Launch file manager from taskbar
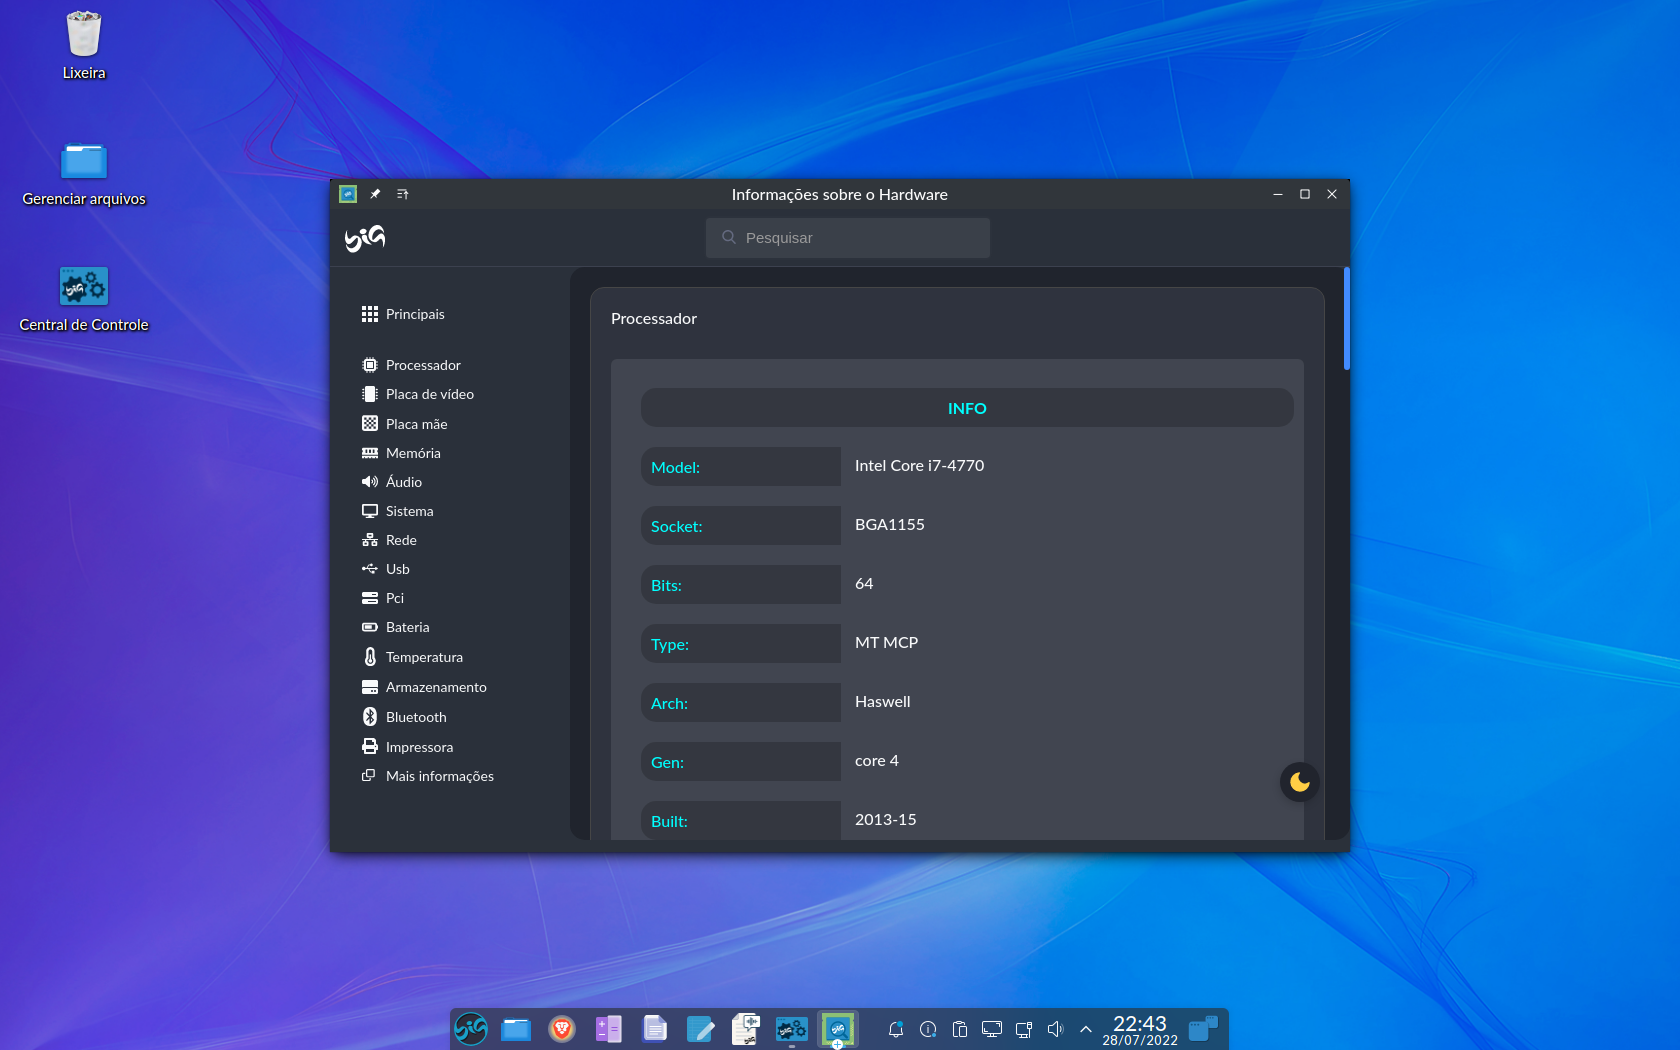 click(516, 1028)
